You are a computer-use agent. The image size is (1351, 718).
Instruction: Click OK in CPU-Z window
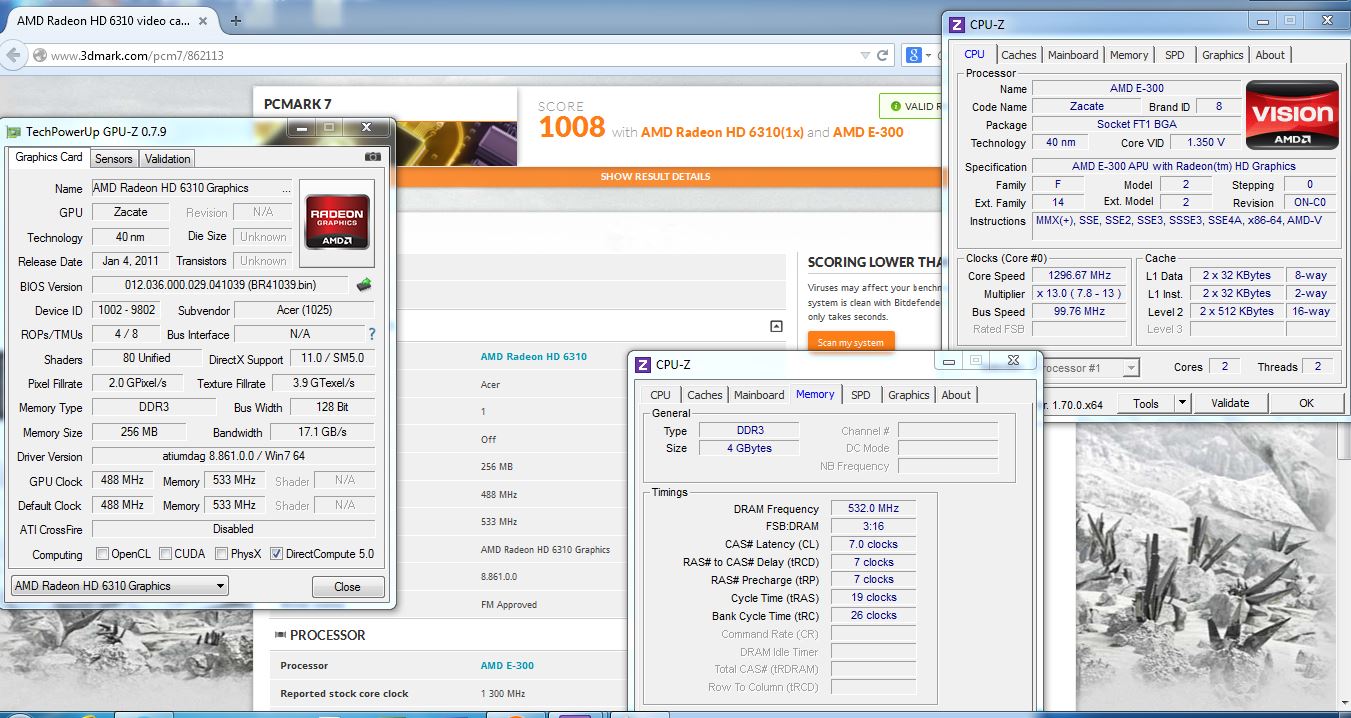tap(1306, 403)
